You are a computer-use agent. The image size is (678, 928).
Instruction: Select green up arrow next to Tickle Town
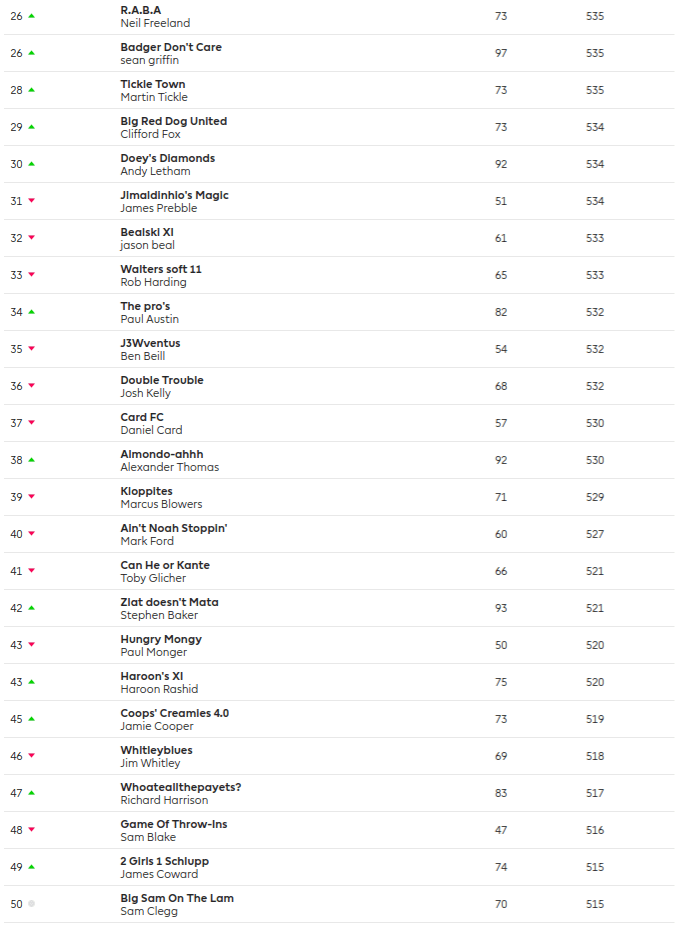click(x=32, y=90)
